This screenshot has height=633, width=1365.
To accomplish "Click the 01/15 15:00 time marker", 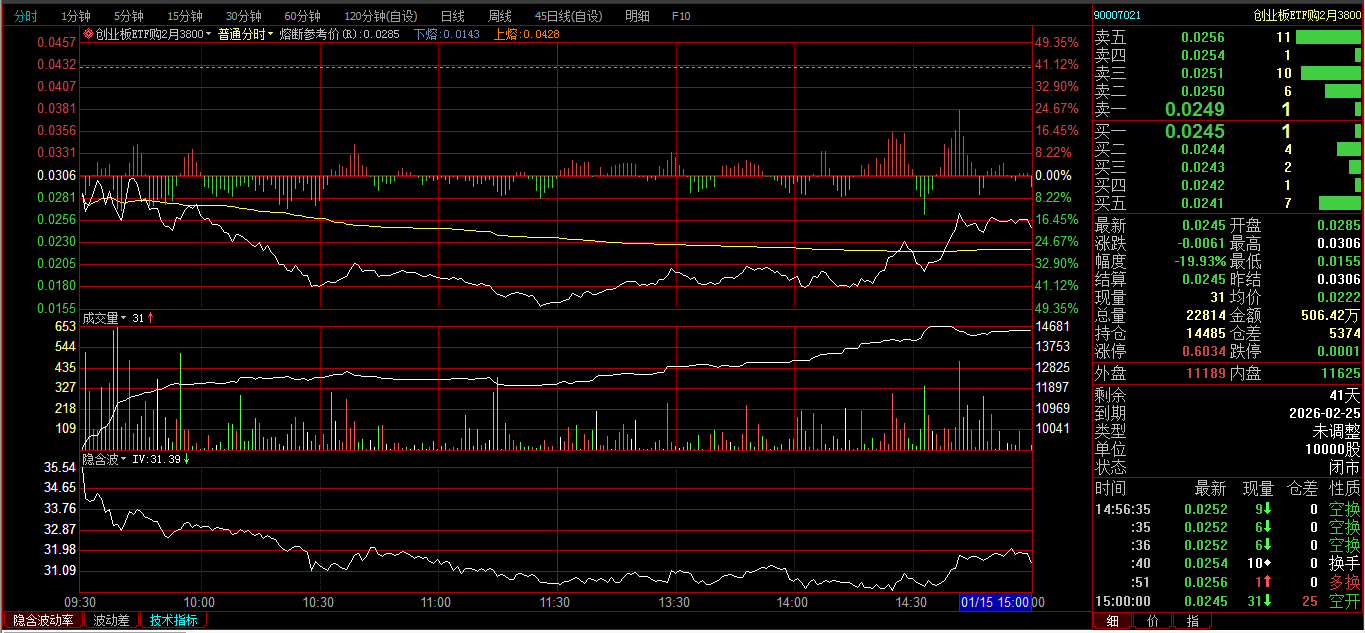I will tap(995, 602).
